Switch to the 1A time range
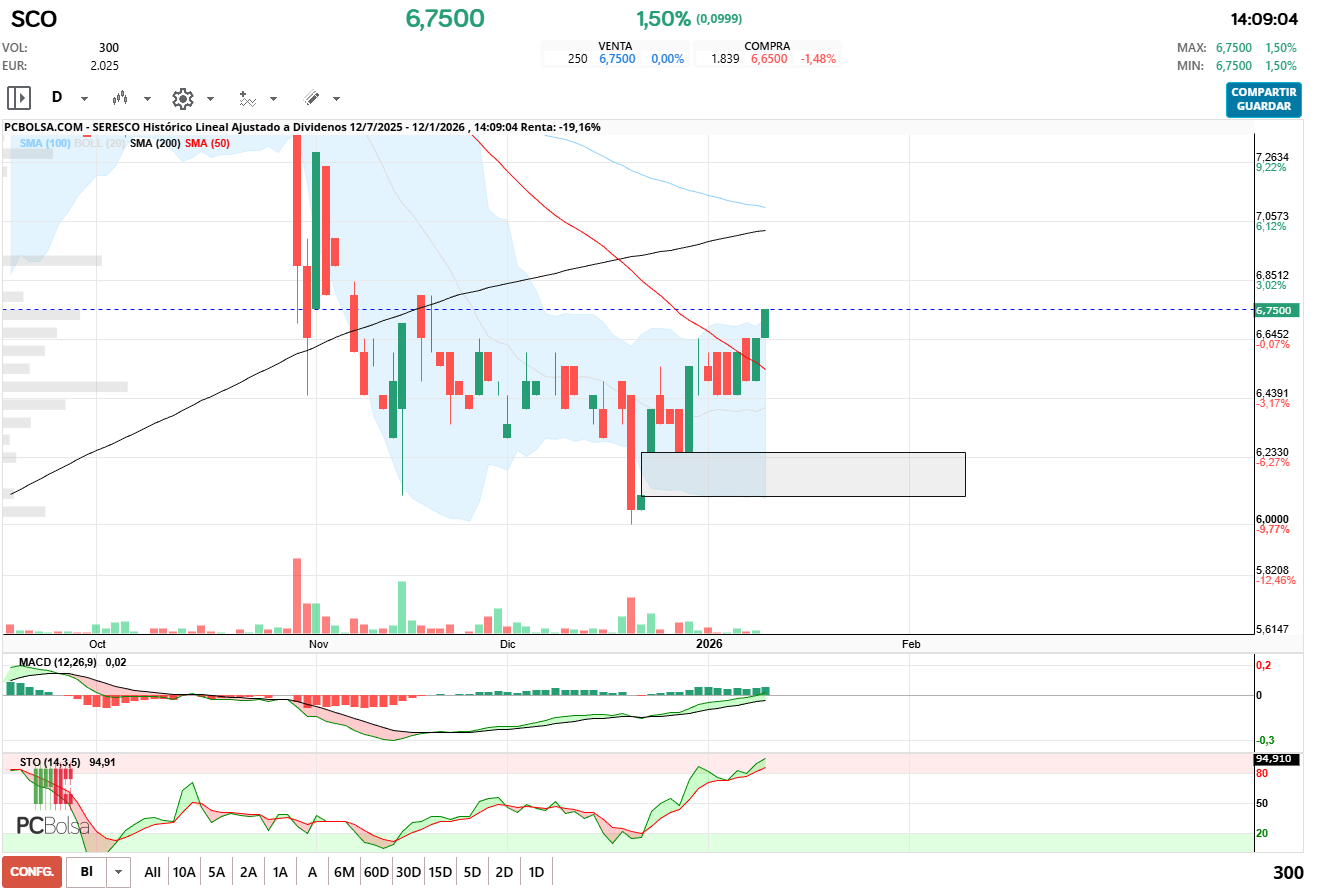Image resolution: width=1317 pixels, height=893 pixels. click(280, 872)
